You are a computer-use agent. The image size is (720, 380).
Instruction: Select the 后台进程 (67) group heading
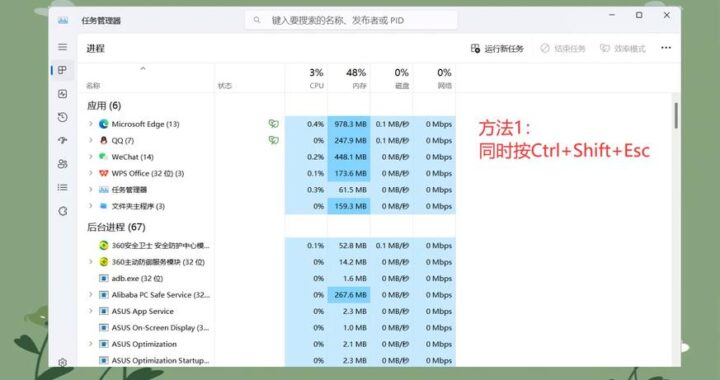pos(116,227)
